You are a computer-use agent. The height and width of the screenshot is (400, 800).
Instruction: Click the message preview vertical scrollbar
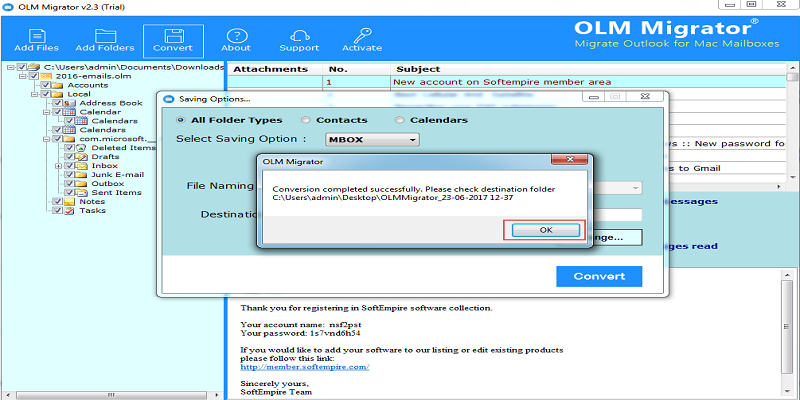(x=786, y=333)
